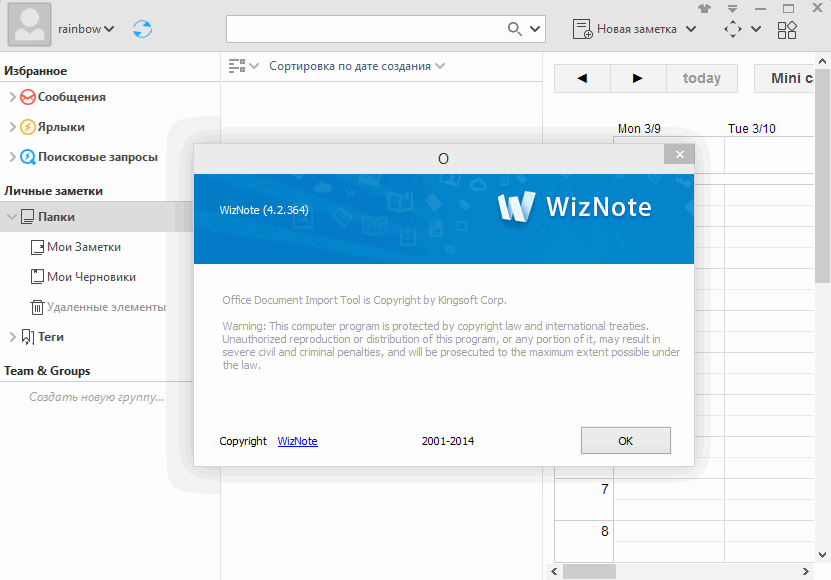
Task: Click the Личные заметки section header
Action: click(54, 191)
